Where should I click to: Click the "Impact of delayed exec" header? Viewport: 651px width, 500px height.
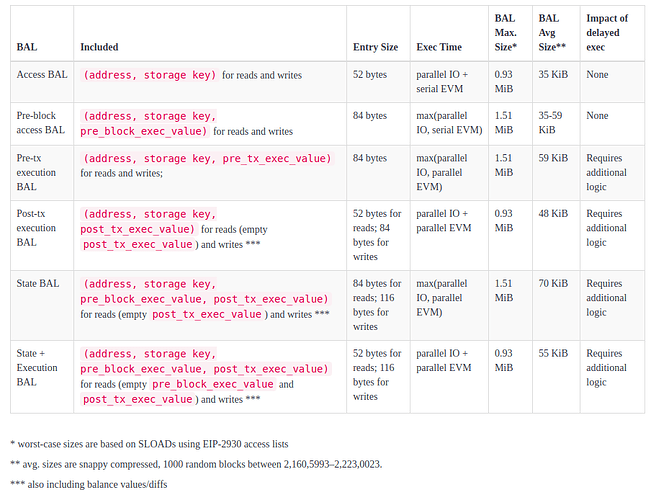[x=607, y=32]
